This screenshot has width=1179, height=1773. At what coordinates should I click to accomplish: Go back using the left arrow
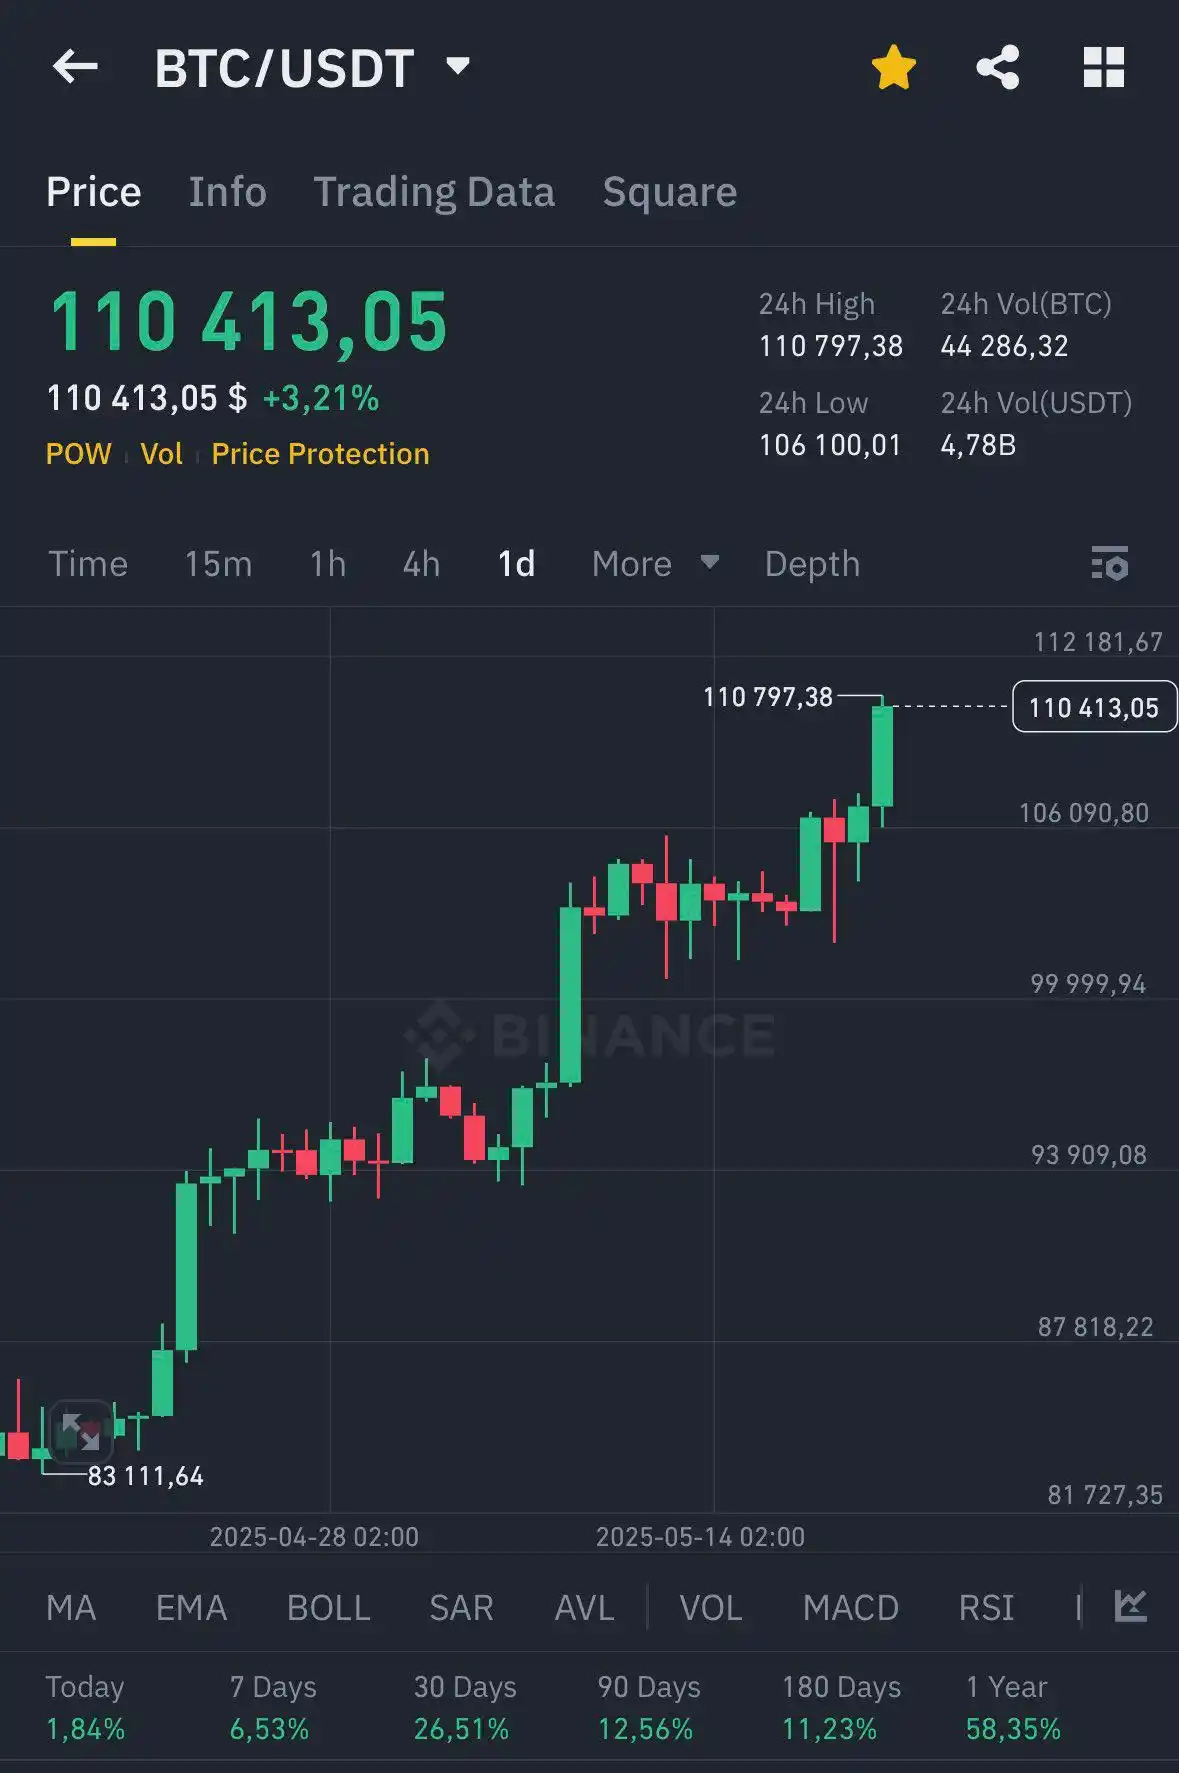tap(75, 68)
